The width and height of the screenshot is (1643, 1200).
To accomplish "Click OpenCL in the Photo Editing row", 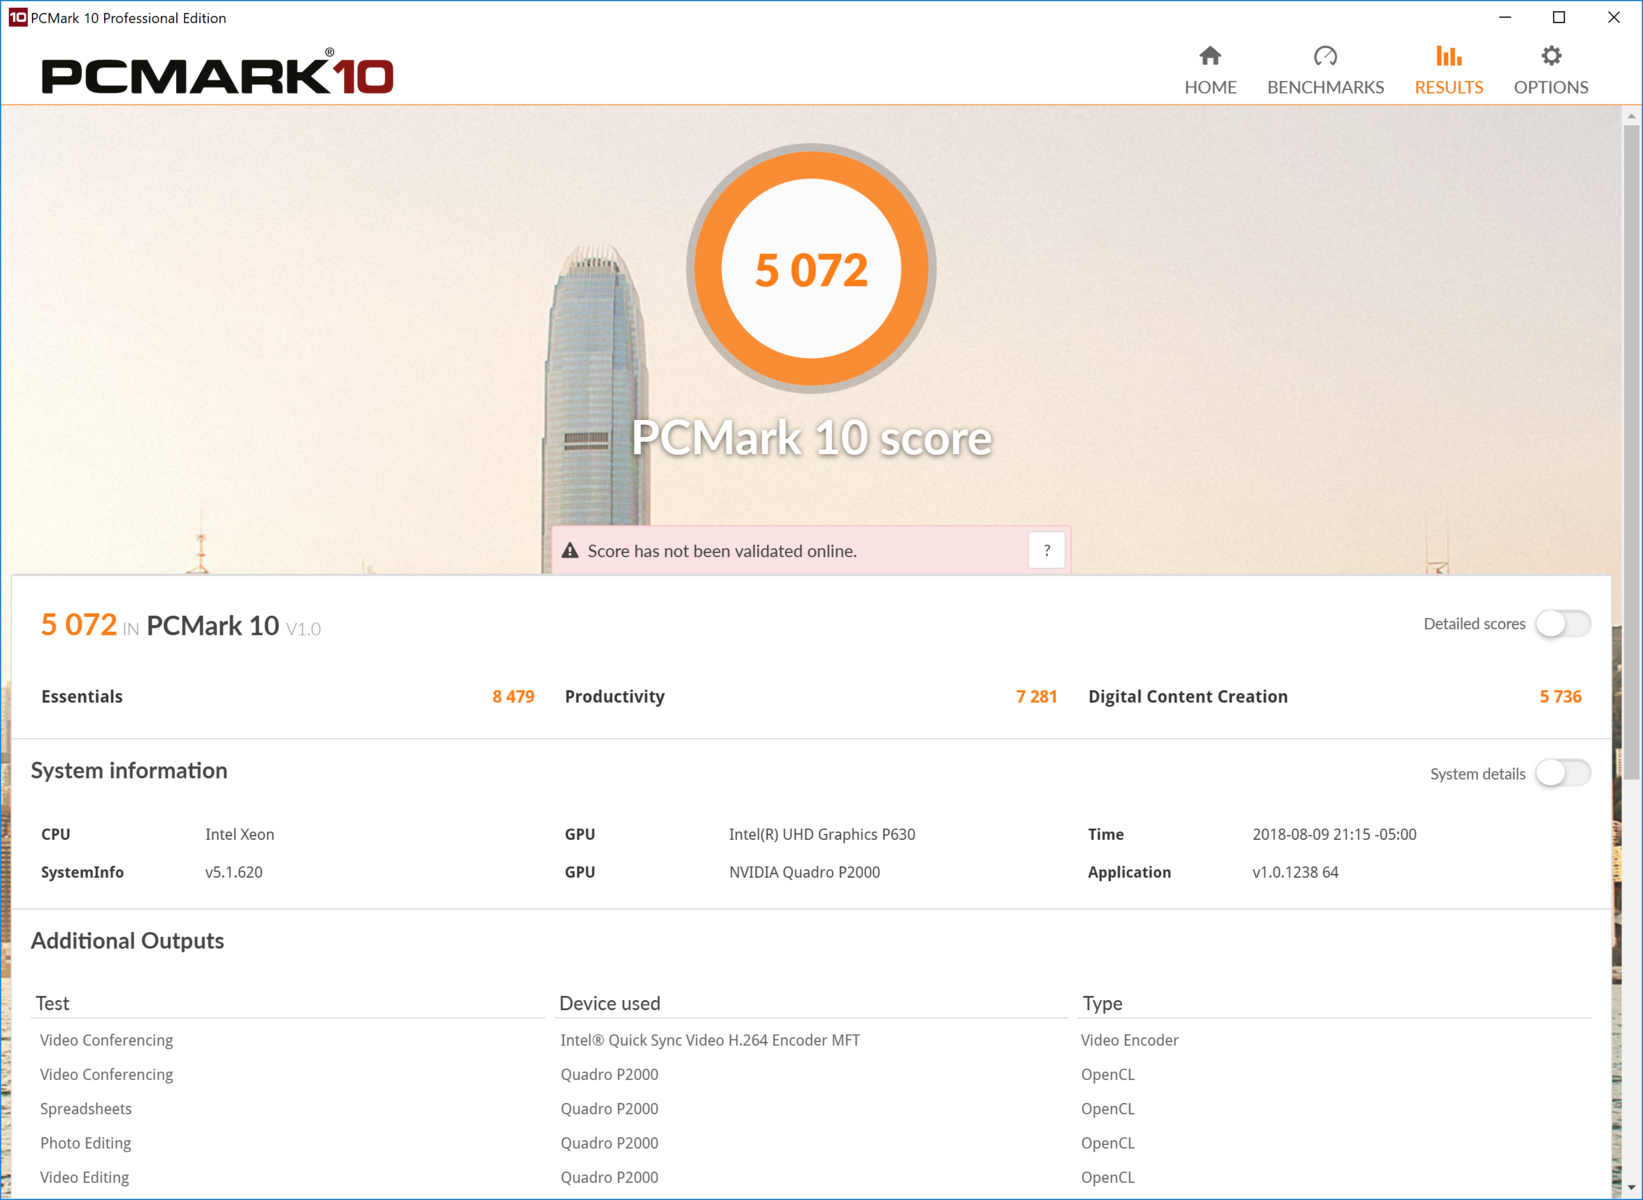I will 1108,1143.
